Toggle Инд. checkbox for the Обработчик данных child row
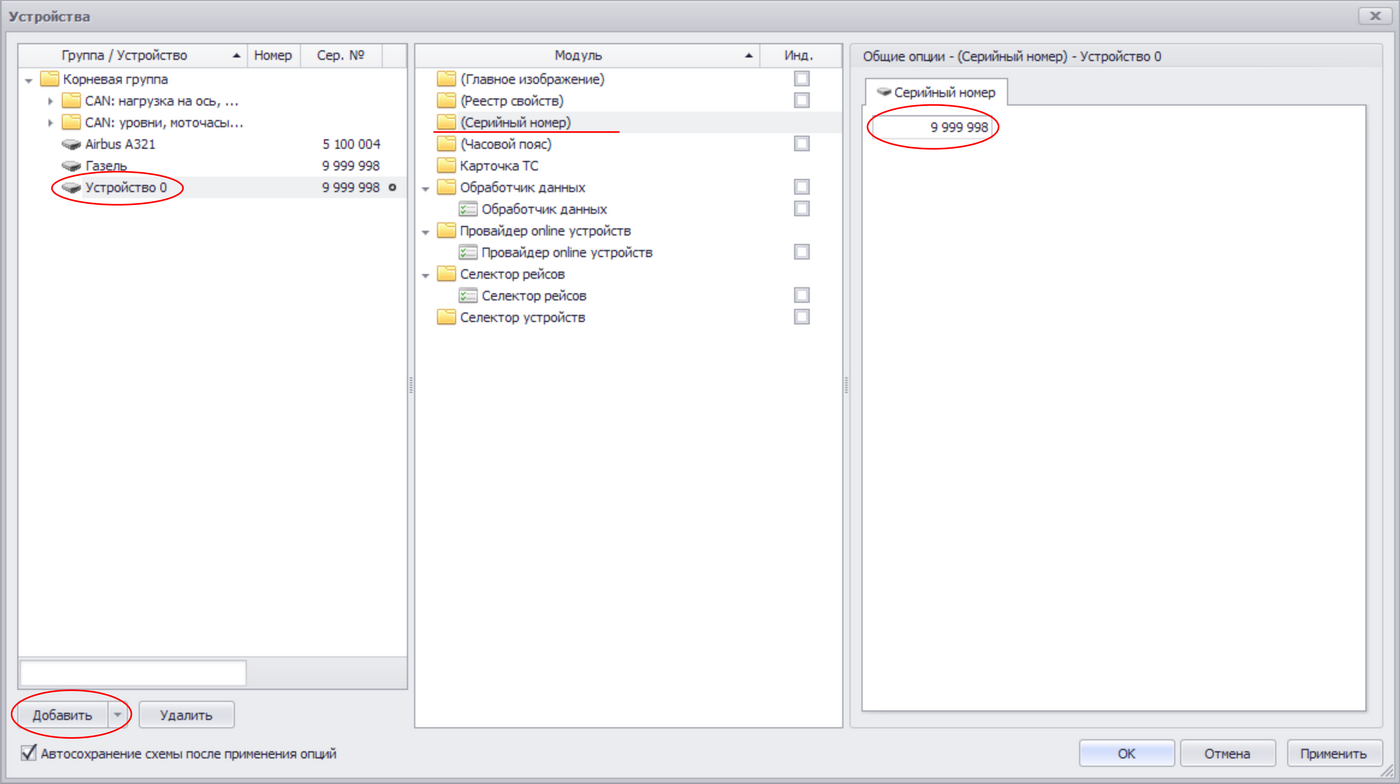 click(801, 209)
